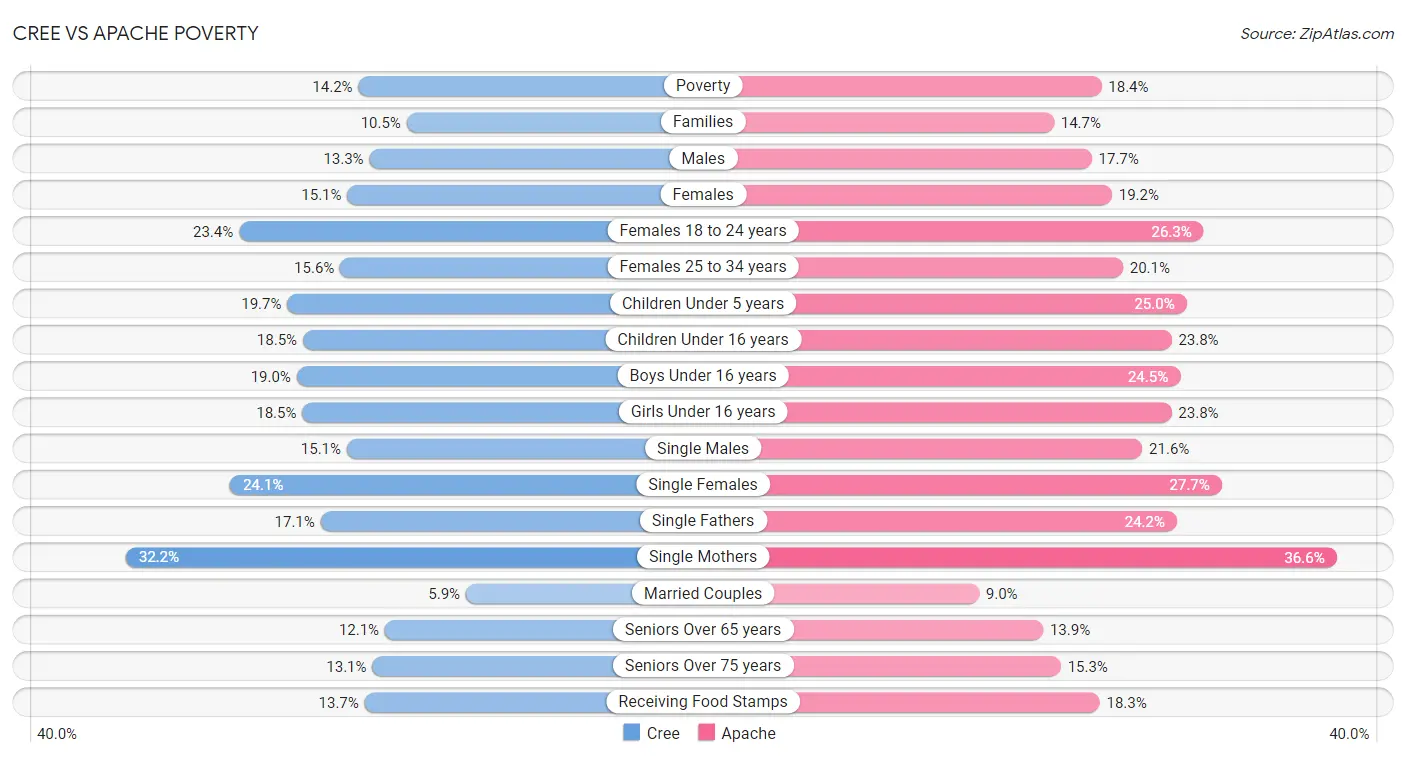Screen dimensions: 1406x758
Task: Toggle the Cree legend color swatch
Action: (631, 733)
